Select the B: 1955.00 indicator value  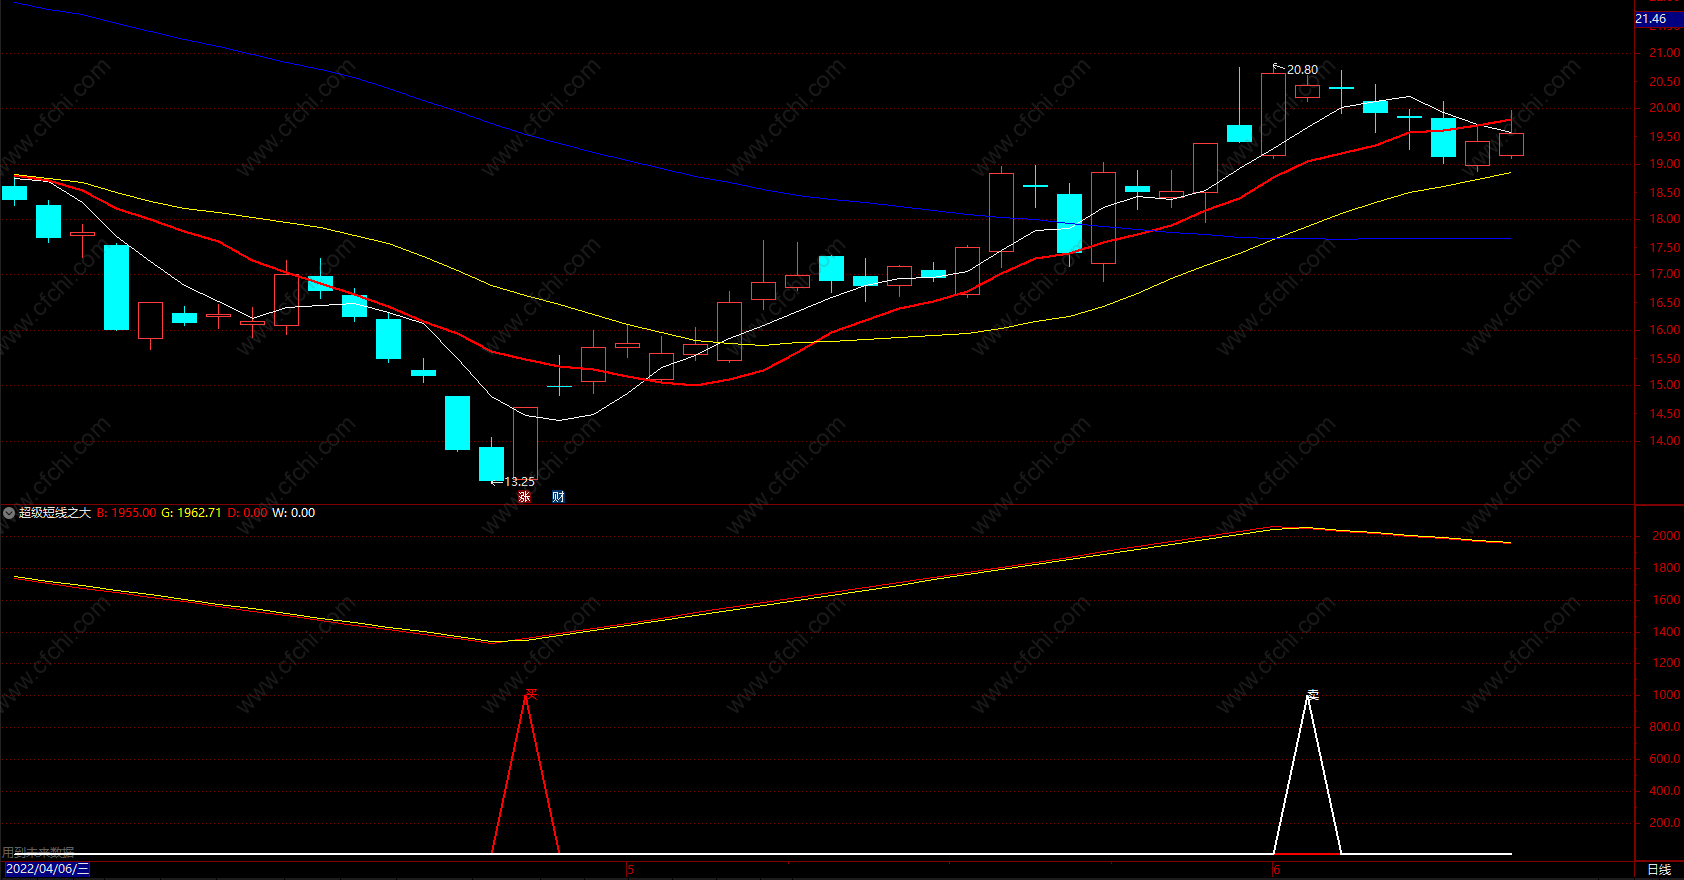coord(126,513)
